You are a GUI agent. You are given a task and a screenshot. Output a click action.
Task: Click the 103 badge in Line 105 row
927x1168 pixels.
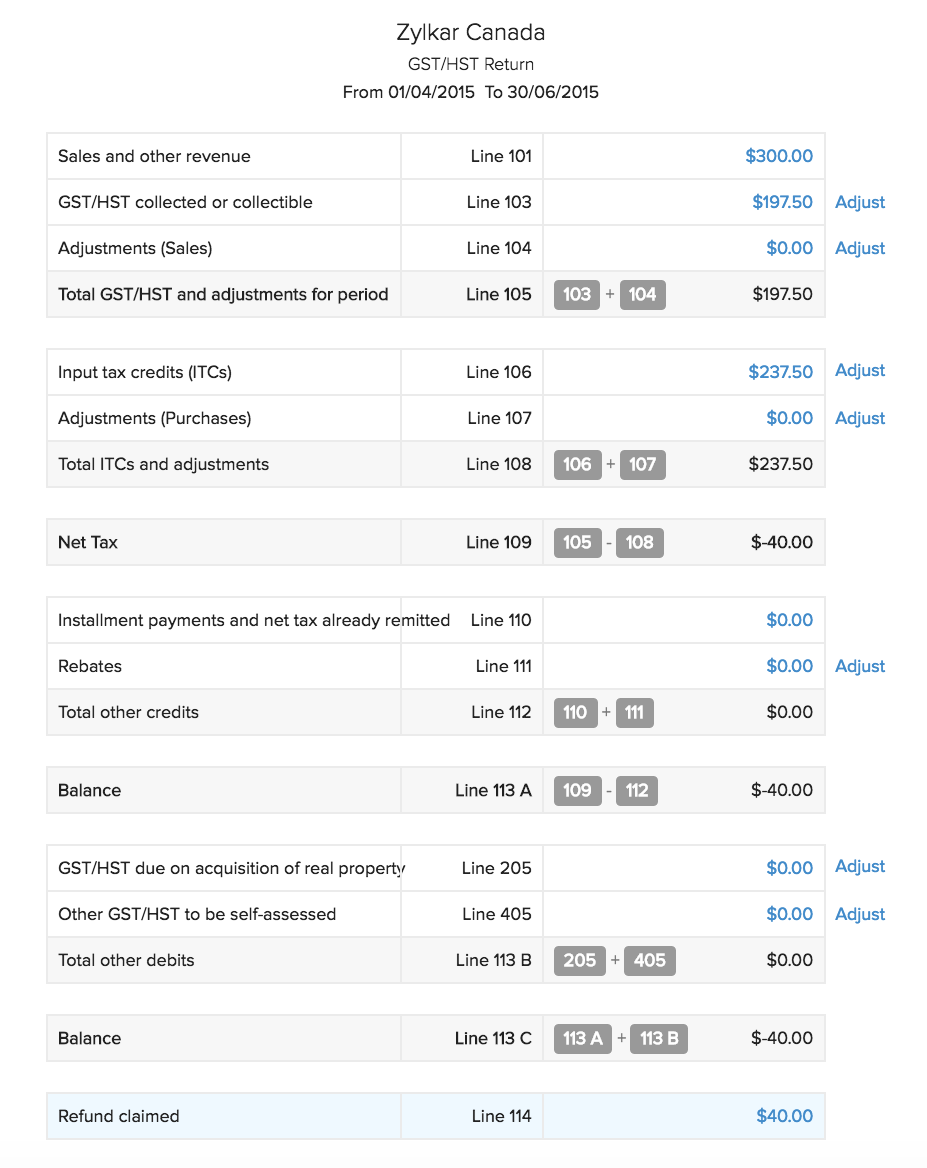577,294
